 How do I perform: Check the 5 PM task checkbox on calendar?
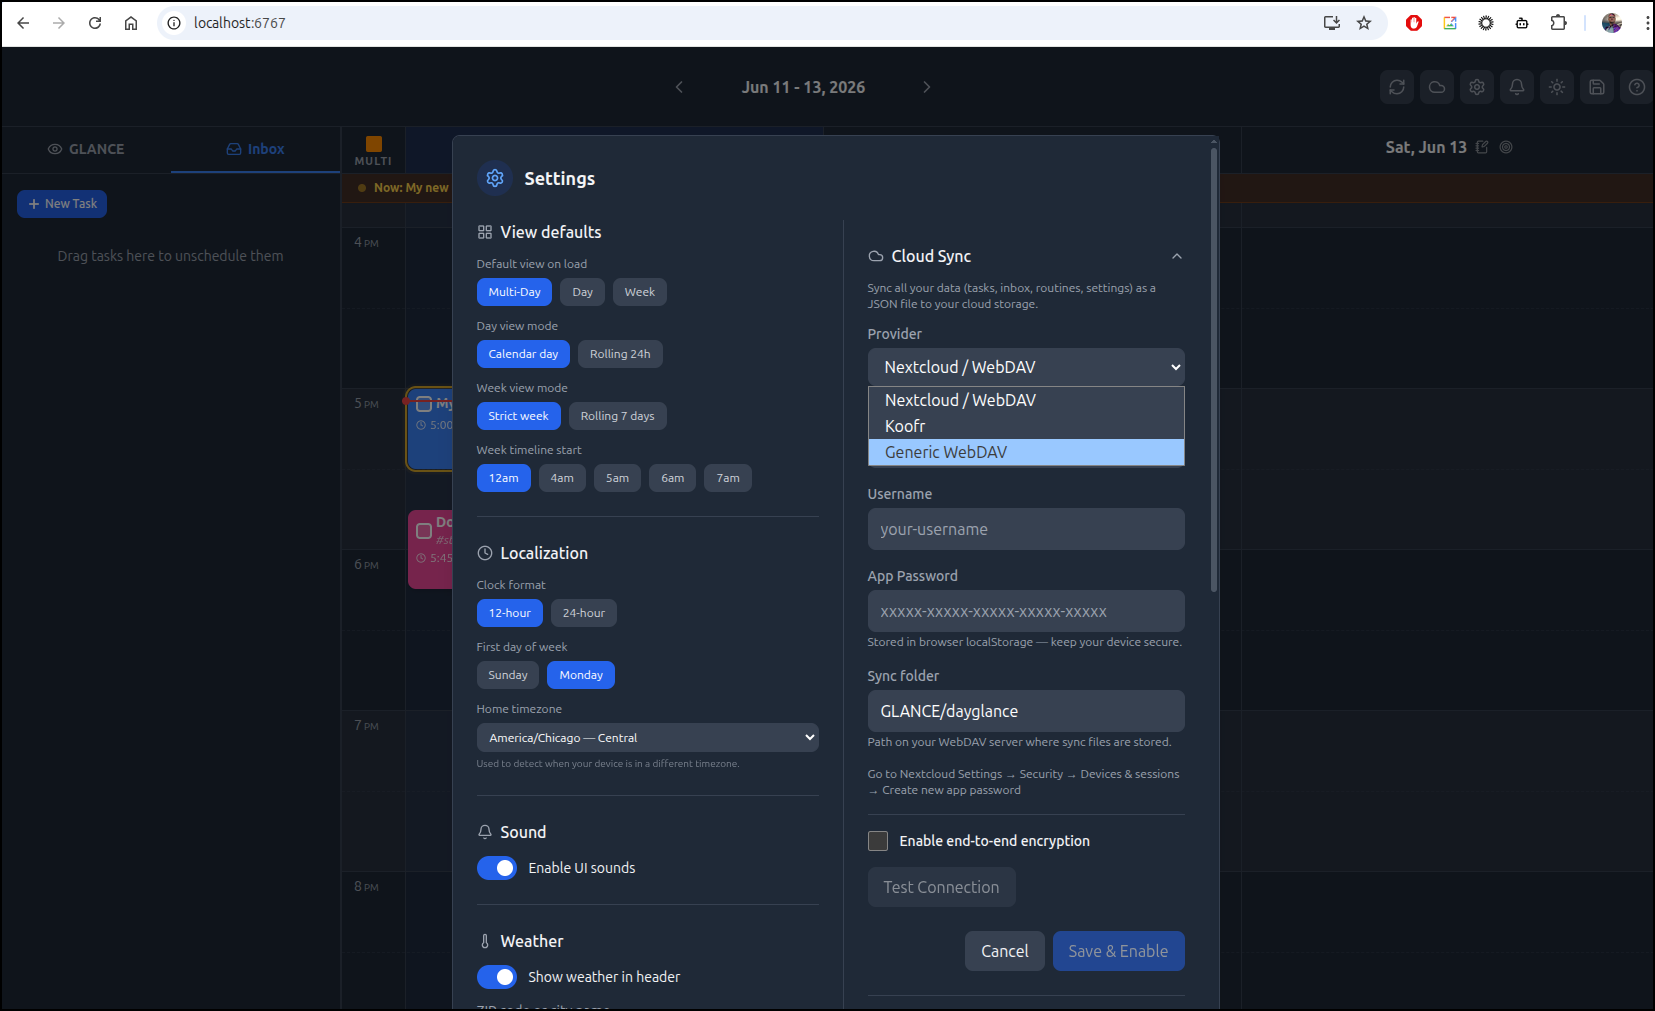click(x=424, y=404)
